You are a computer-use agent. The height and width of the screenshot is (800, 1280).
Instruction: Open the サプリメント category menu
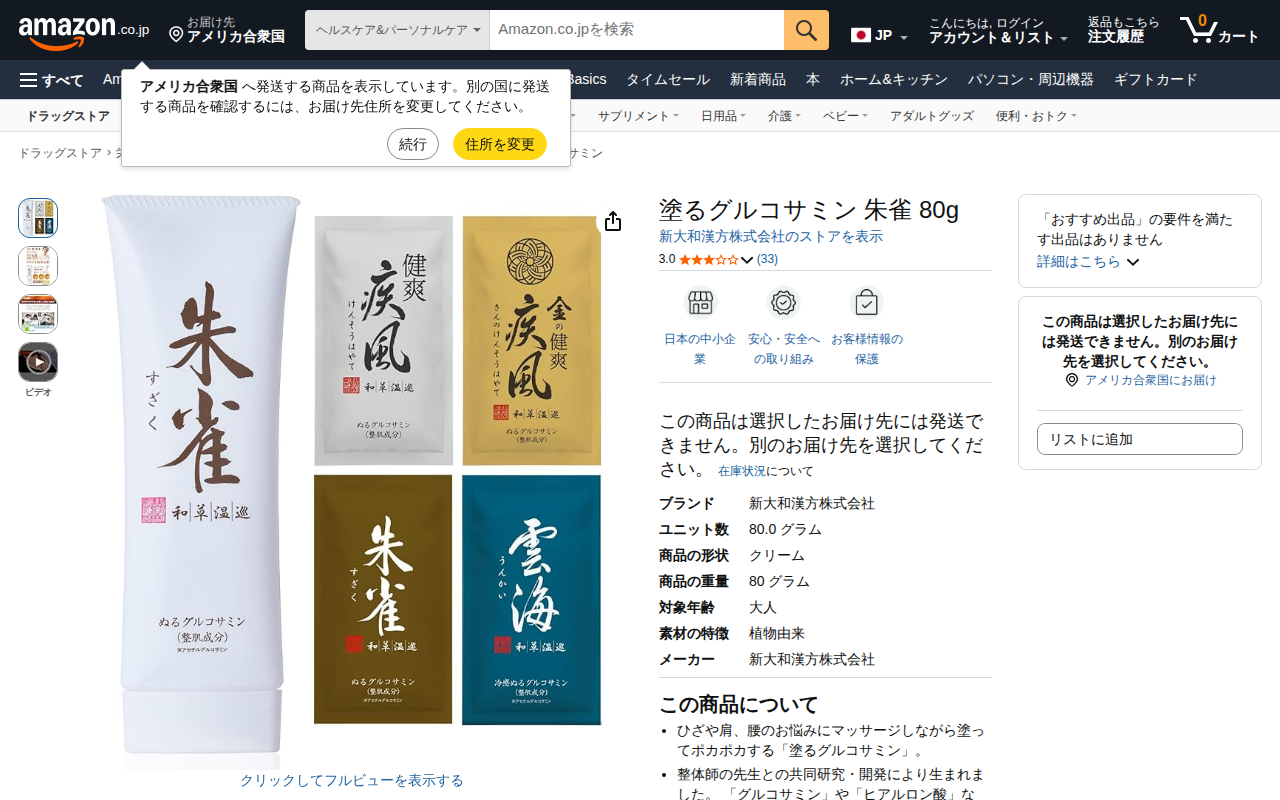click(x=638, y=116)
